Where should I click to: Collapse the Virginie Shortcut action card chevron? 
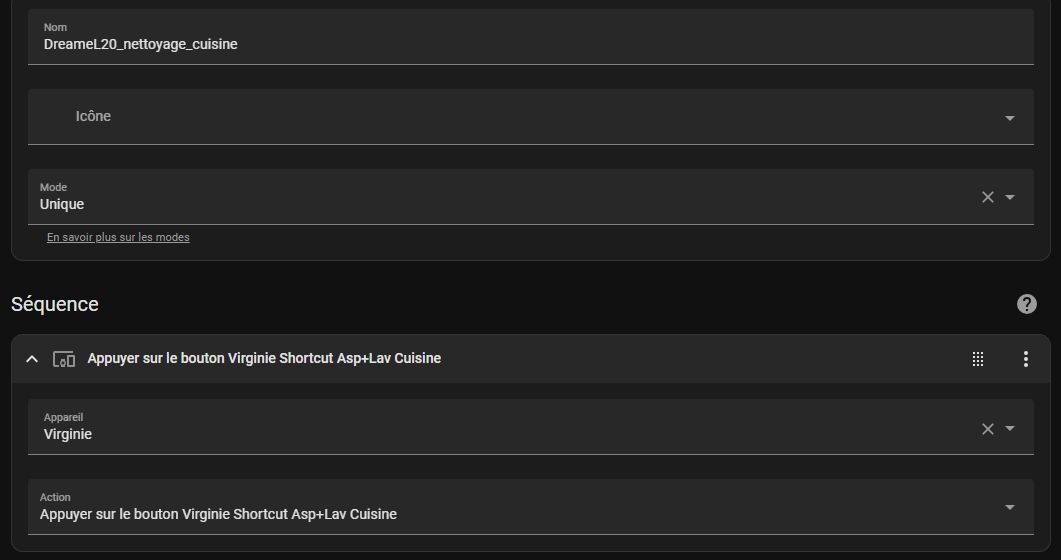[32, 359]
